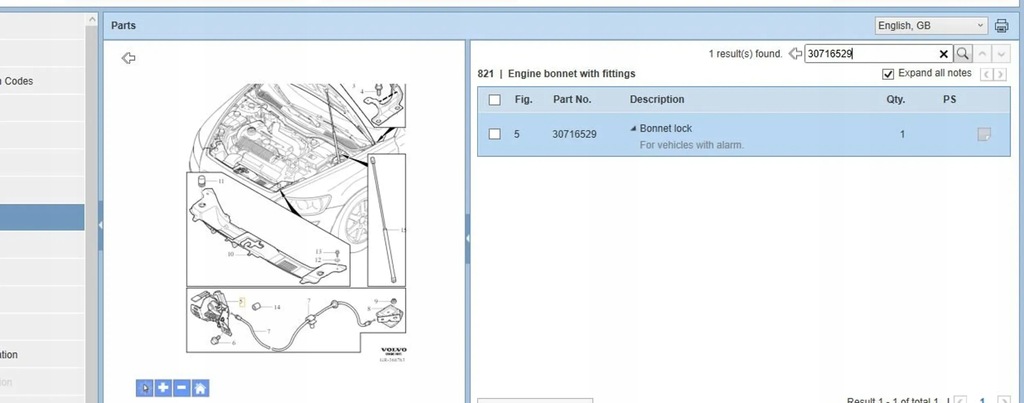
Task: Open the Codes item in left sidebar
Action: point(16,81)
